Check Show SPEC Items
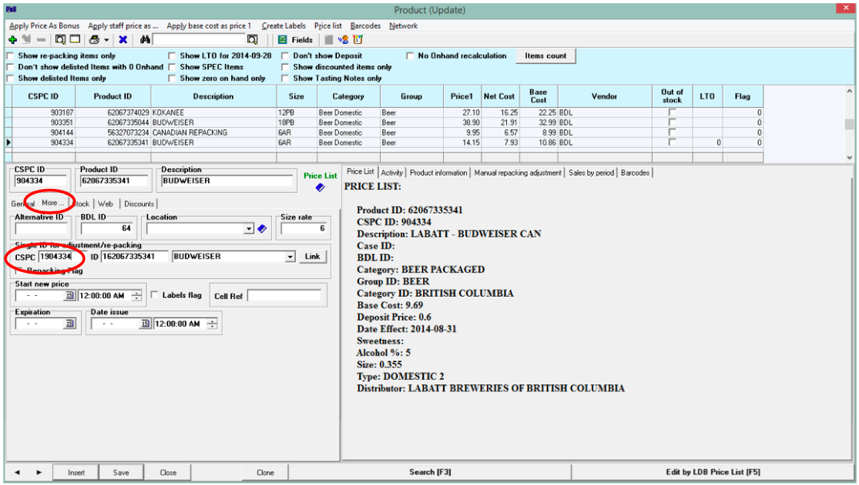The image size is (859, 485). [x=172, y=67]
